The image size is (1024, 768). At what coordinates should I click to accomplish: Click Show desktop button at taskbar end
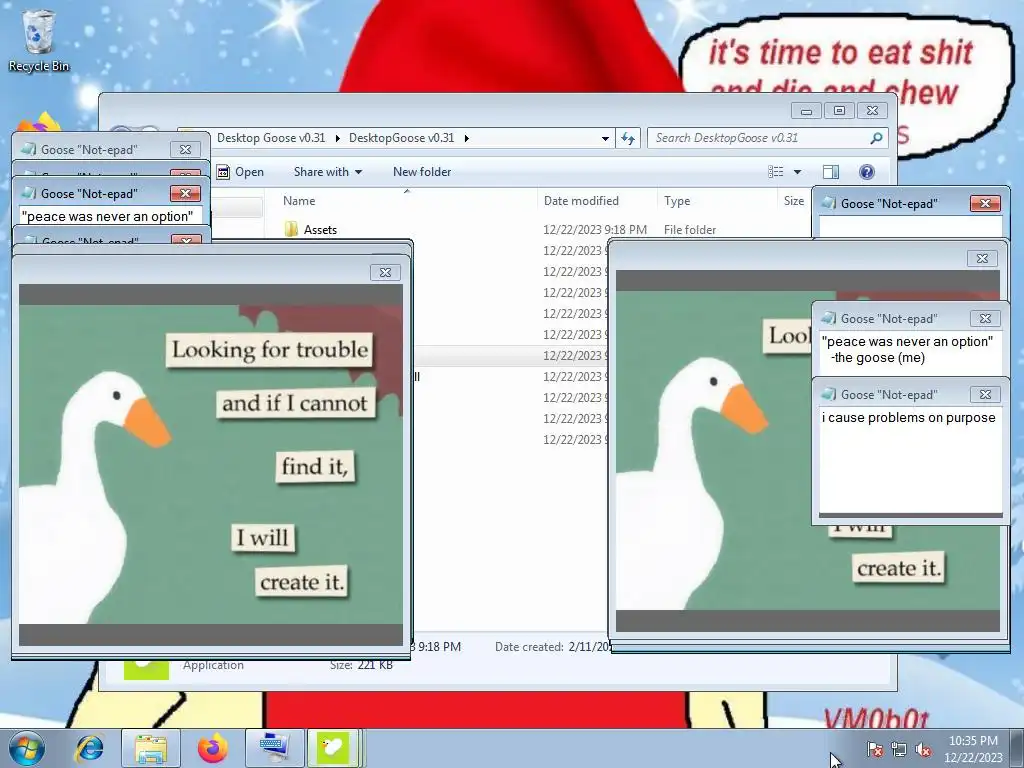click(1016, 748)
